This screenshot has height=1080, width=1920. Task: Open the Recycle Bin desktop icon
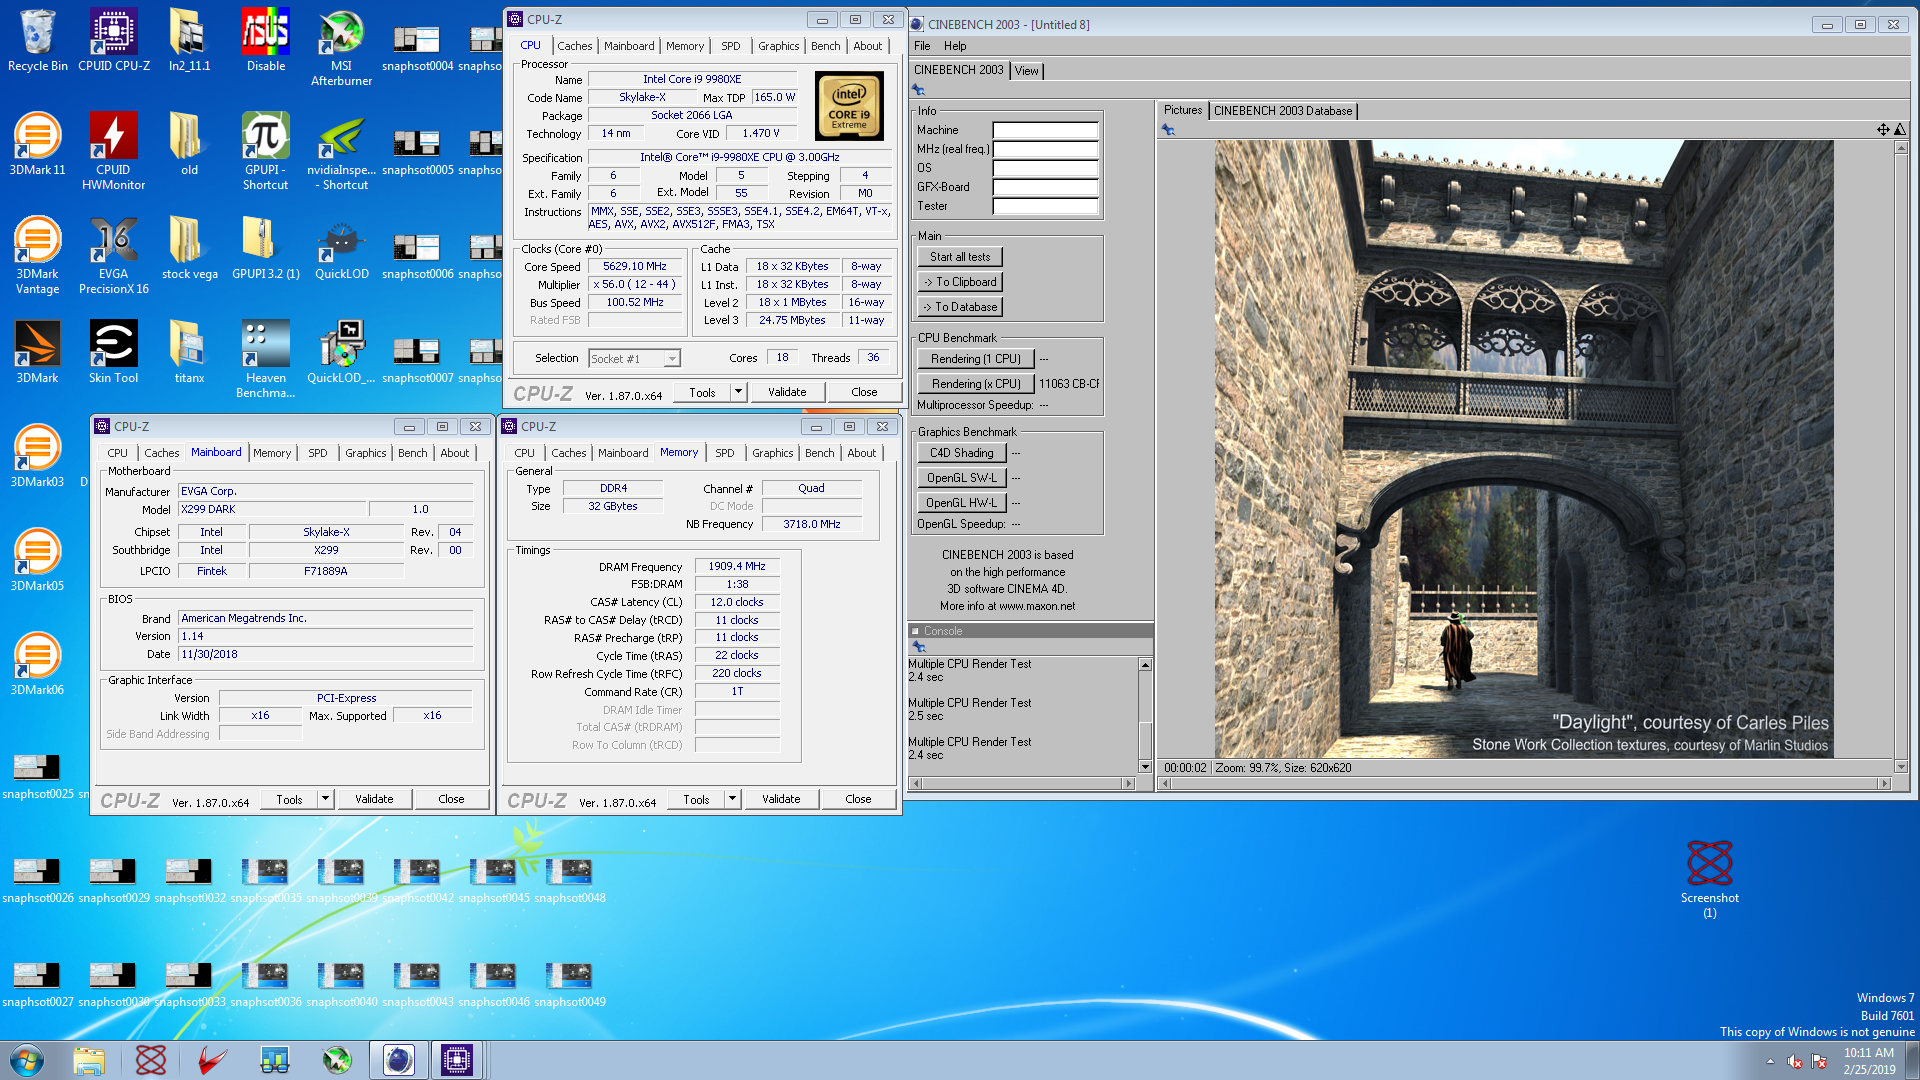[38, 41]
